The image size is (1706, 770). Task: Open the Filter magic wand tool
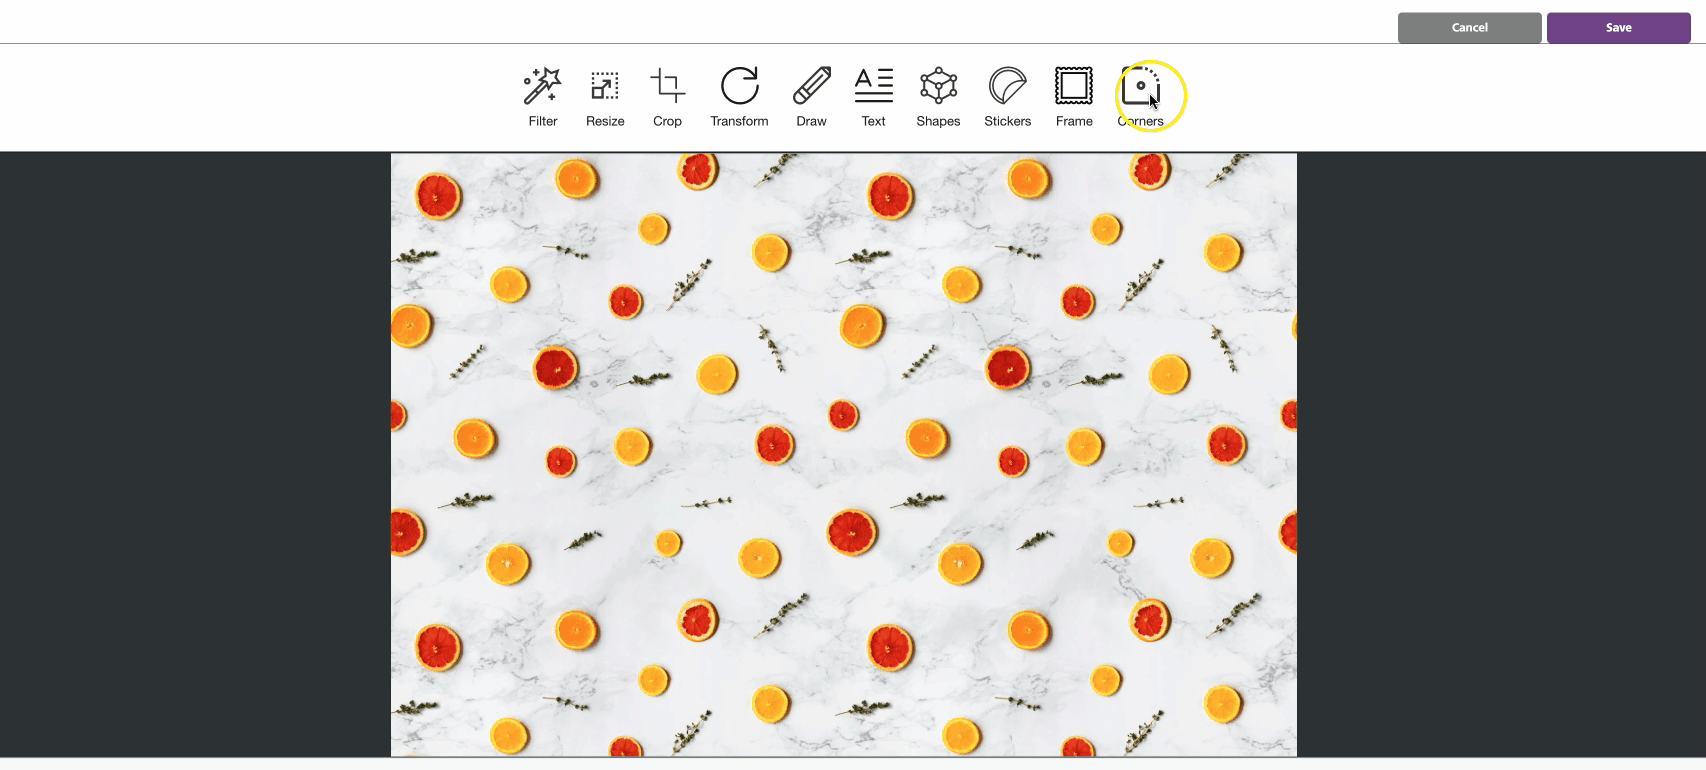[542, 96]
